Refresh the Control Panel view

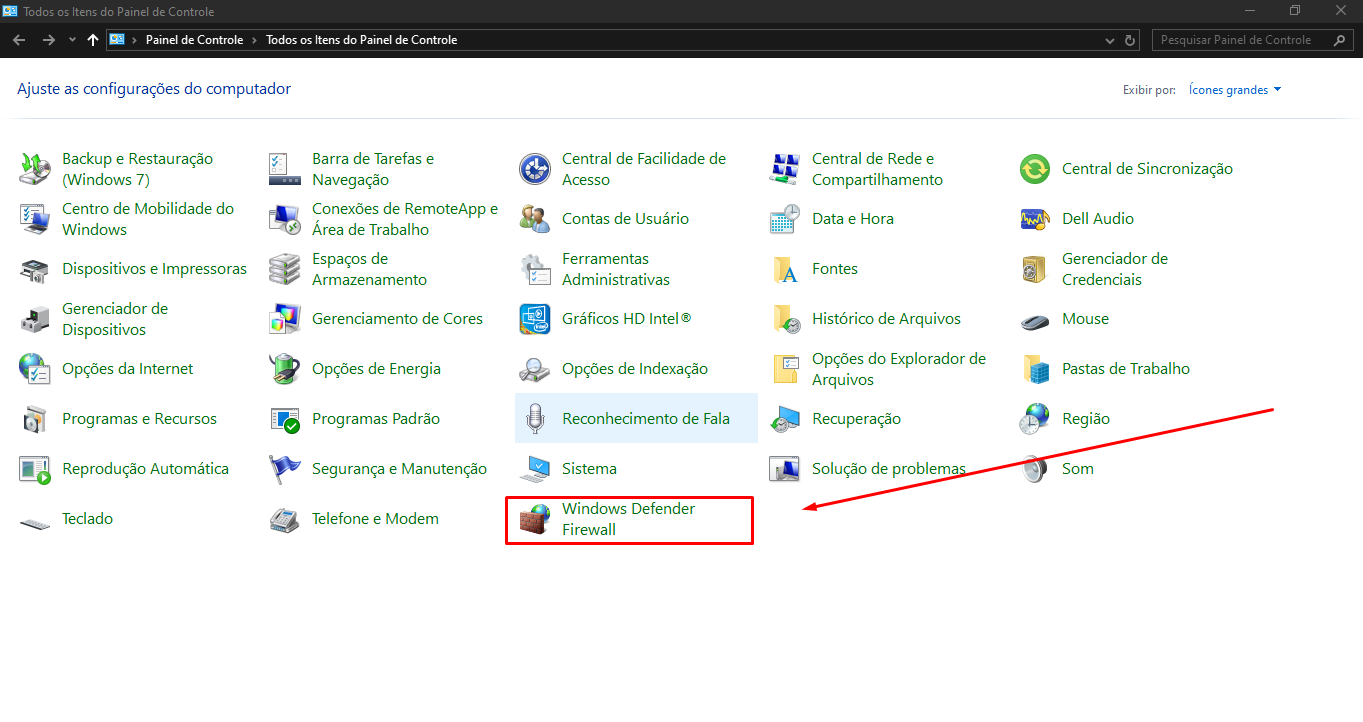coord(1131,40)
